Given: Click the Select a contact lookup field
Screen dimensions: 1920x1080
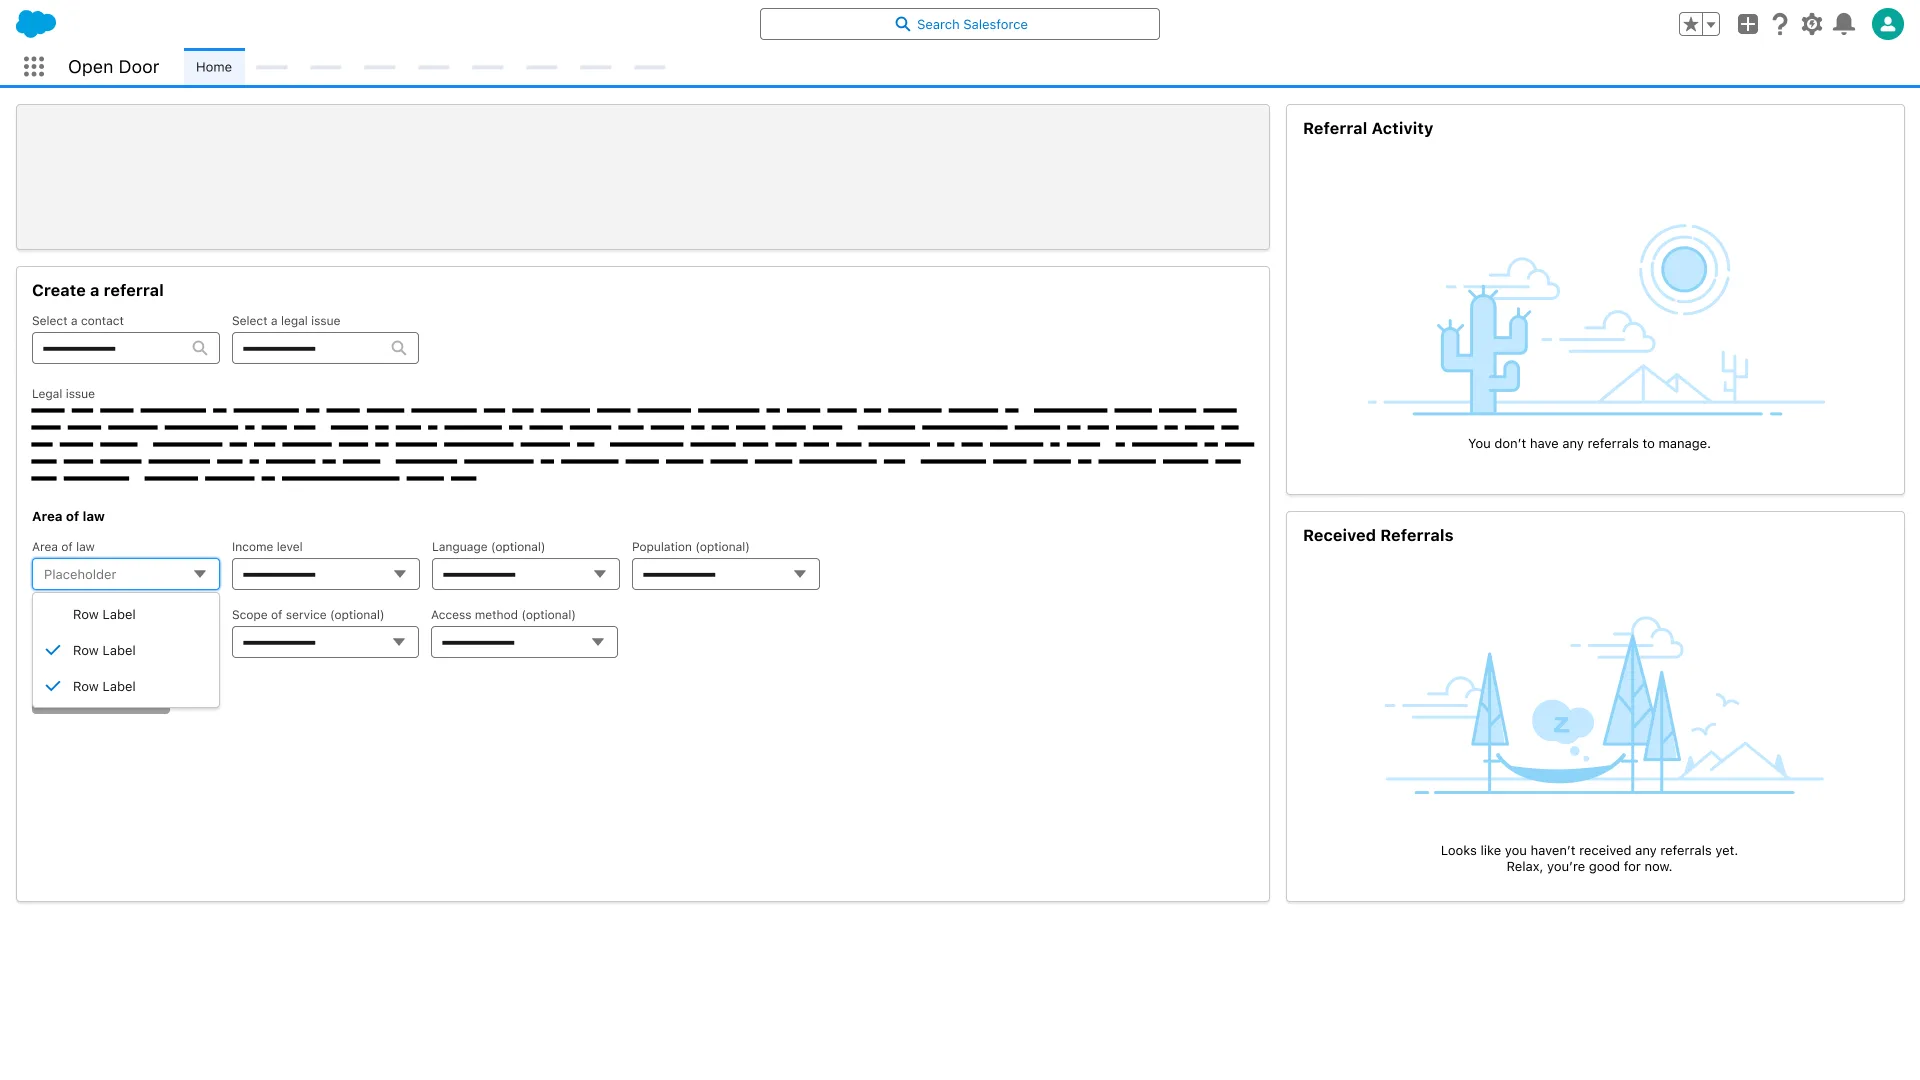Looking at the screenshot, I should tap(126, 348).
